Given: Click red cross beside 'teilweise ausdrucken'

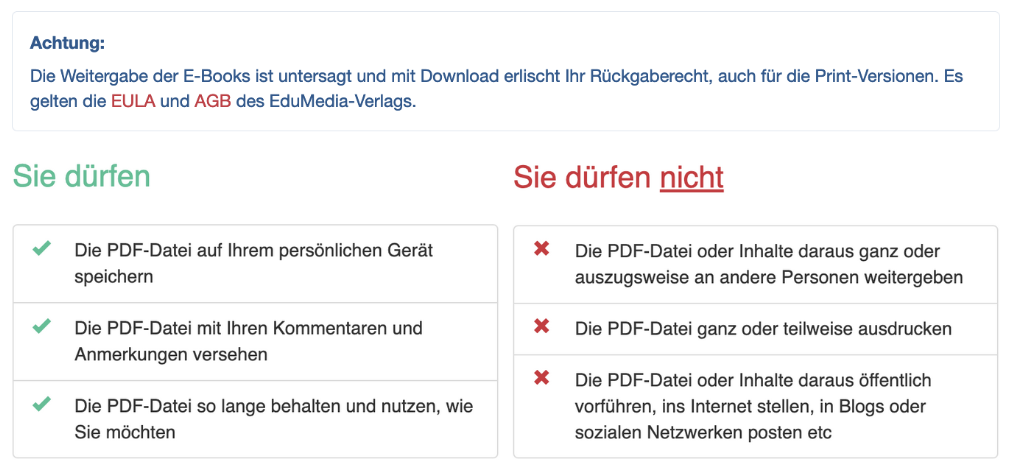Looking at the screenshot, I should [542, 327].
